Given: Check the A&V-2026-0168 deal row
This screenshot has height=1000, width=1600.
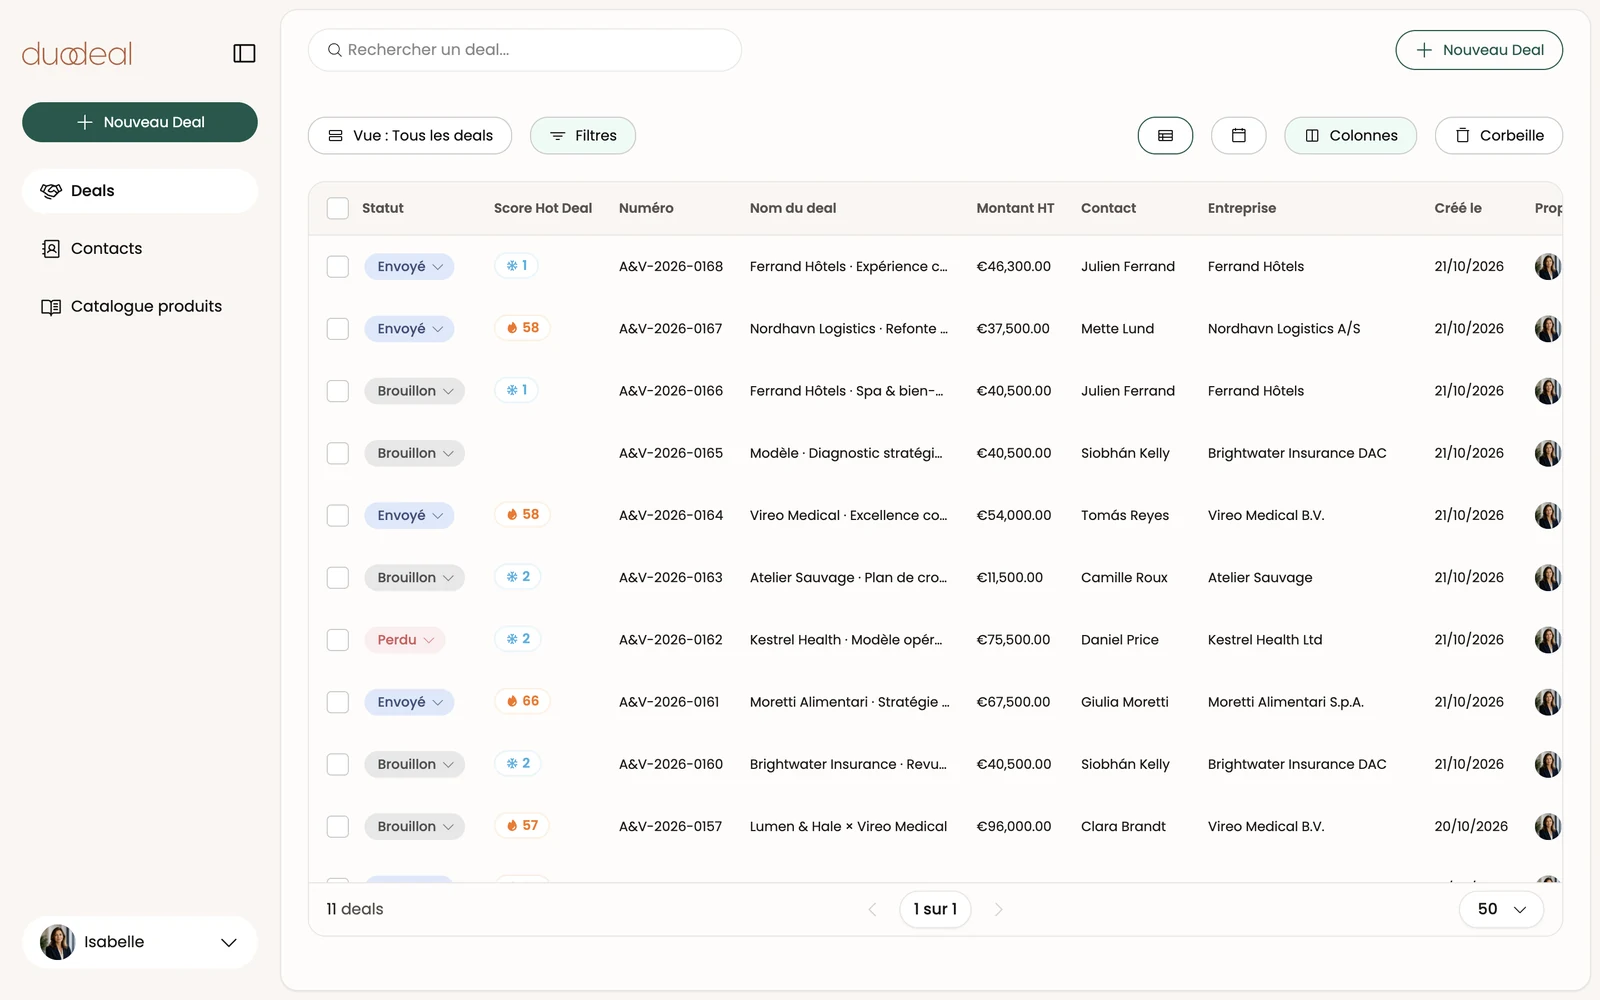Looking at the screenshot, I should (x=338, y=267).
